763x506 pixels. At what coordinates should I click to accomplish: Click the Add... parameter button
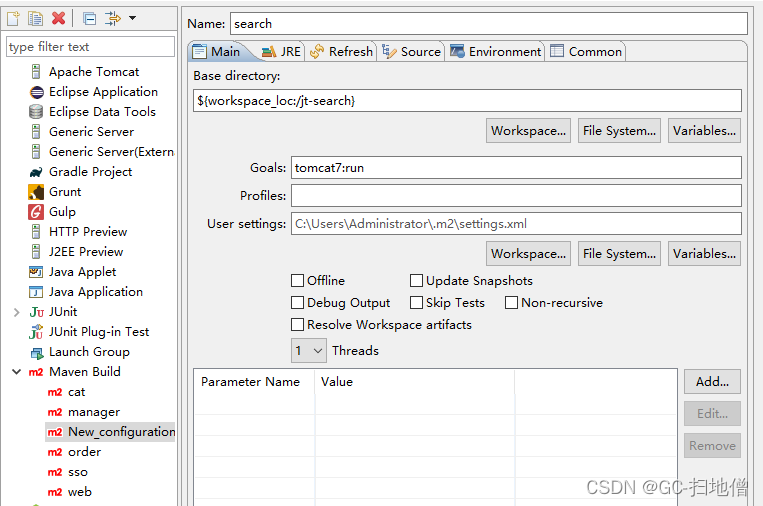712,382
